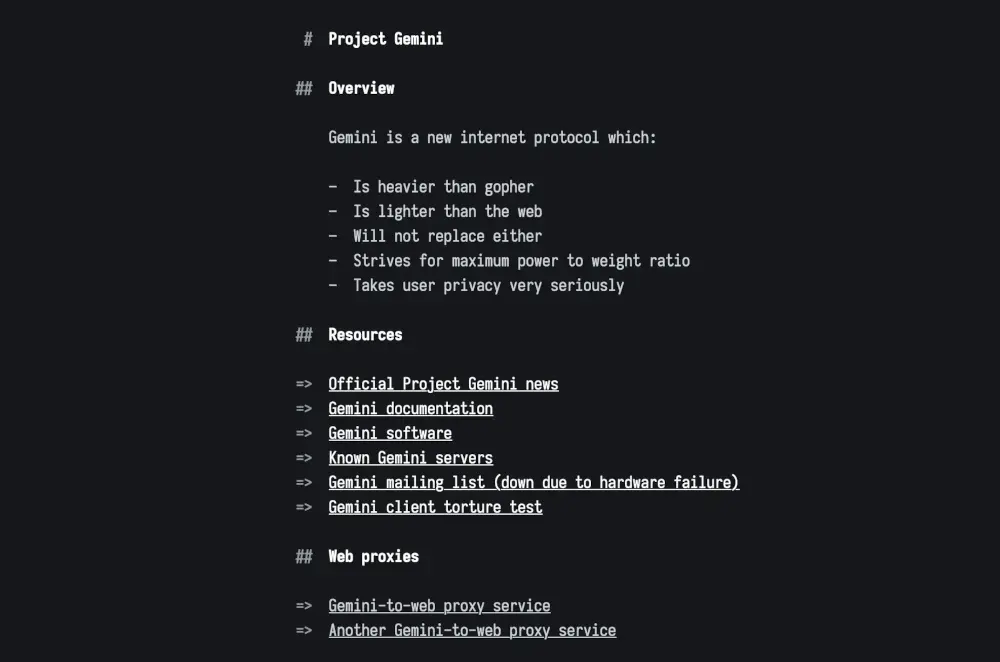
Task: Open the Official Project Gemini news link
Action: click(443, 384)
